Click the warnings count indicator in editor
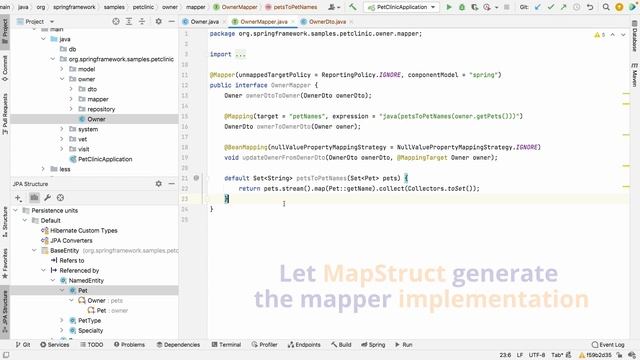This screenshot has width=640, height=360. coord(600,35)
